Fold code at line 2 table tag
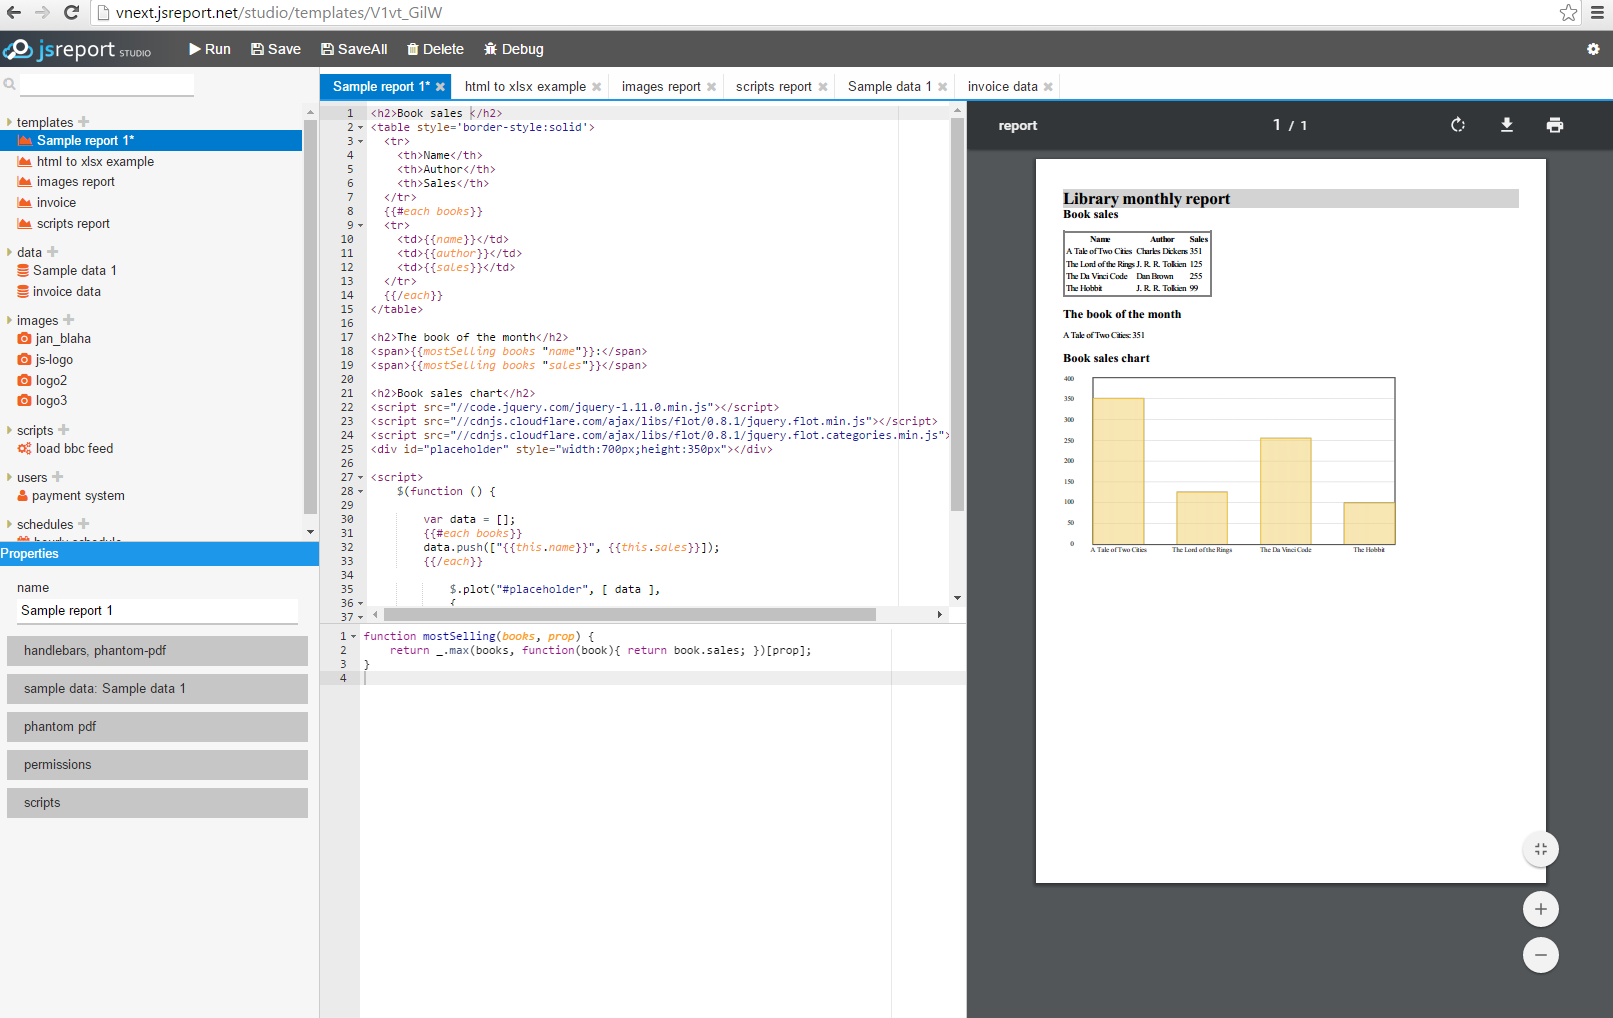 tap(361, 128)
